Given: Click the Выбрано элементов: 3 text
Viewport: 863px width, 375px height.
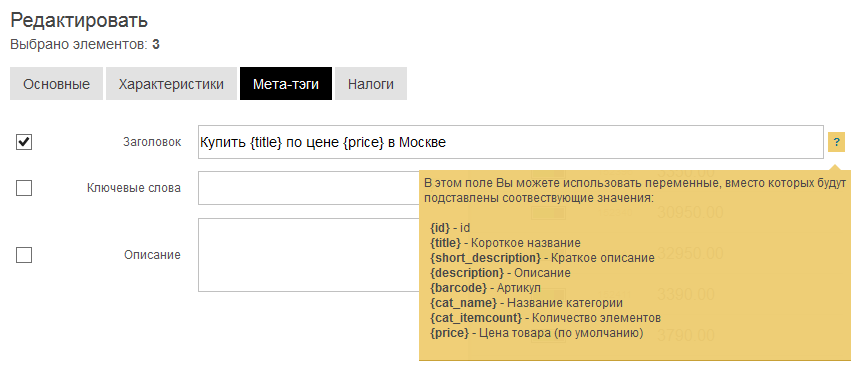Looking at the screenshot, I should [85, 45].
